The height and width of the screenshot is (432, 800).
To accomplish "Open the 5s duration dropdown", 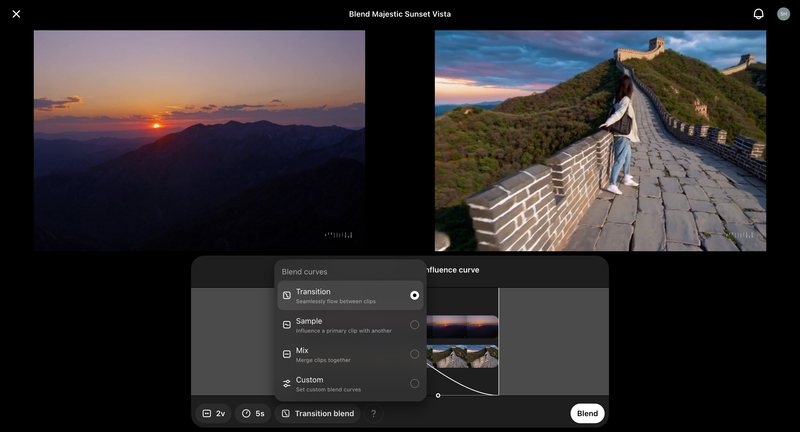I will [x=253, y=413].
